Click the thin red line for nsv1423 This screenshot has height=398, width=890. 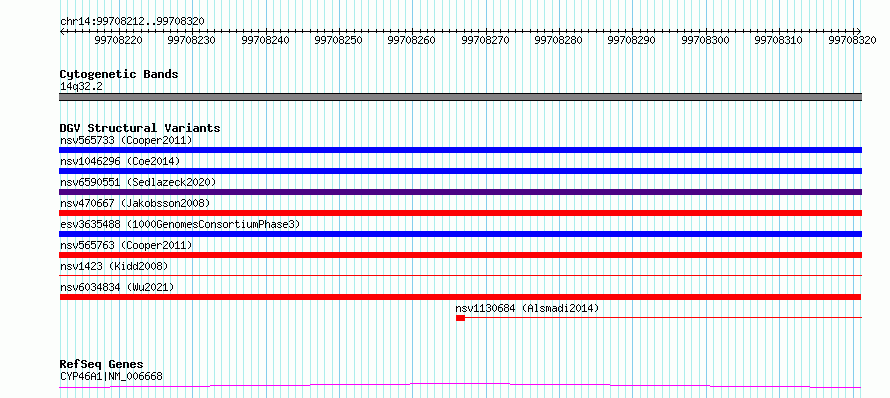[460, 275]
